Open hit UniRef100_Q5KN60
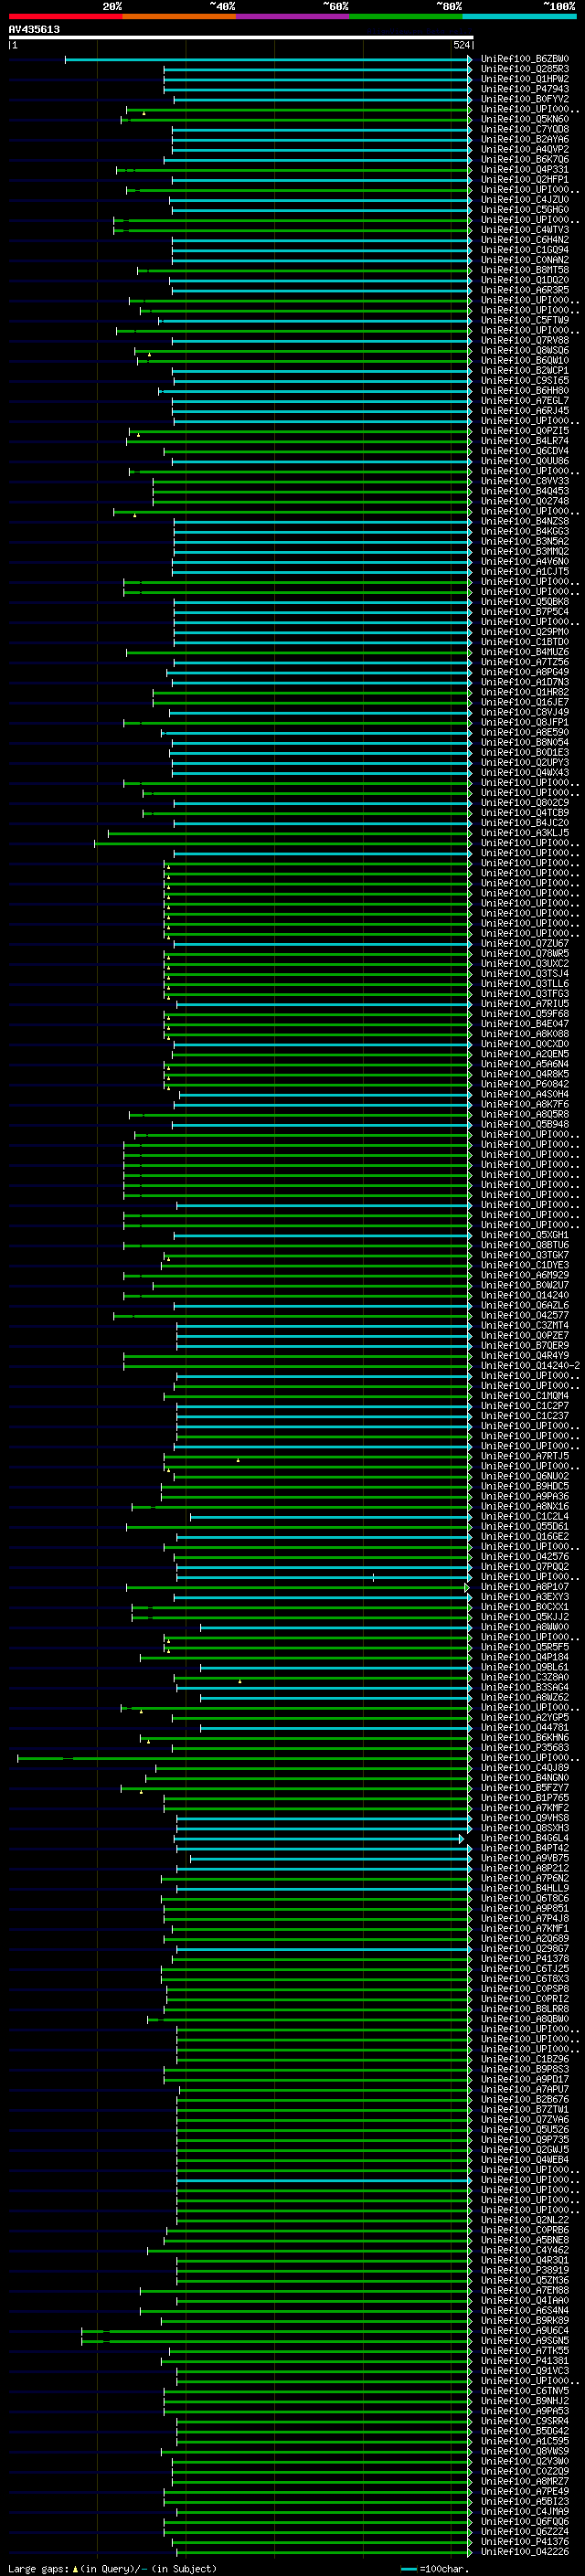585x2576 pixels. (525, 119)
